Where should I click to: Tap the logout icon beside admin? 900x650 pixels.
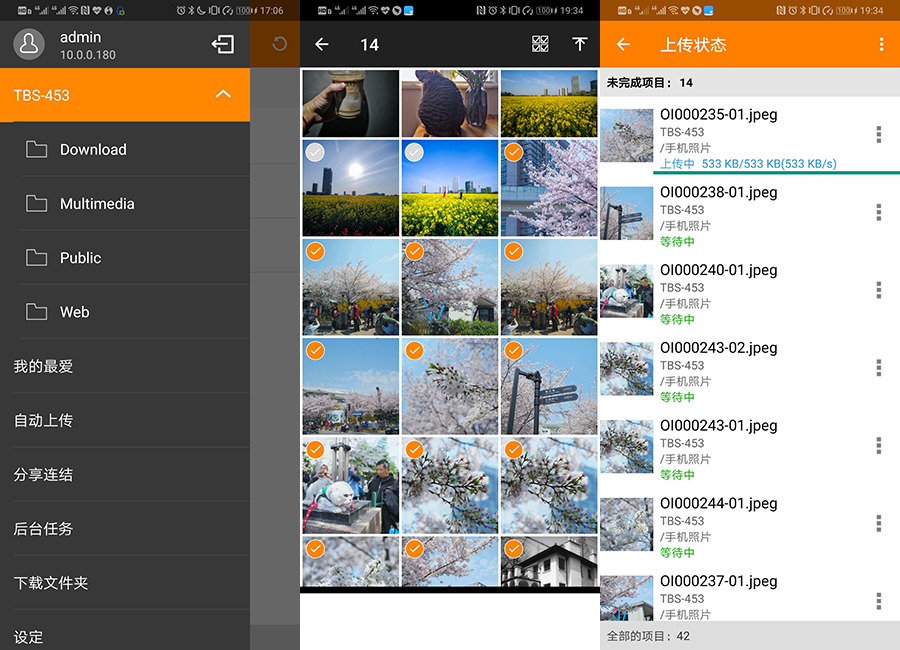222,45
